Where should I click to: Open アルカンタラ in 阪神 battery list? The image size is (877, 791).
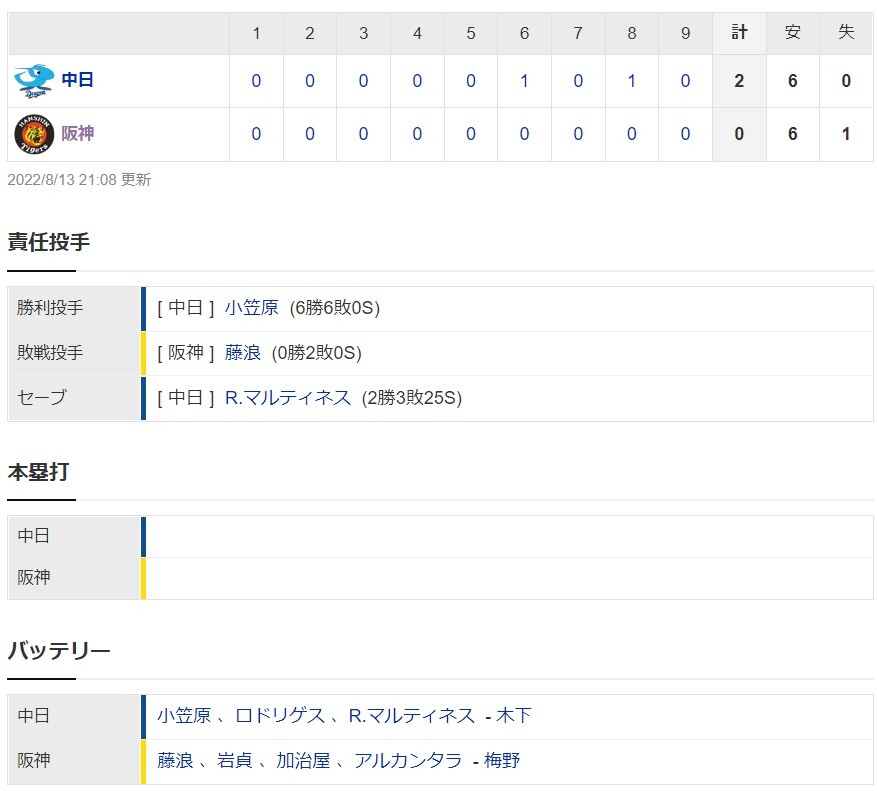(x=408, y=761)
